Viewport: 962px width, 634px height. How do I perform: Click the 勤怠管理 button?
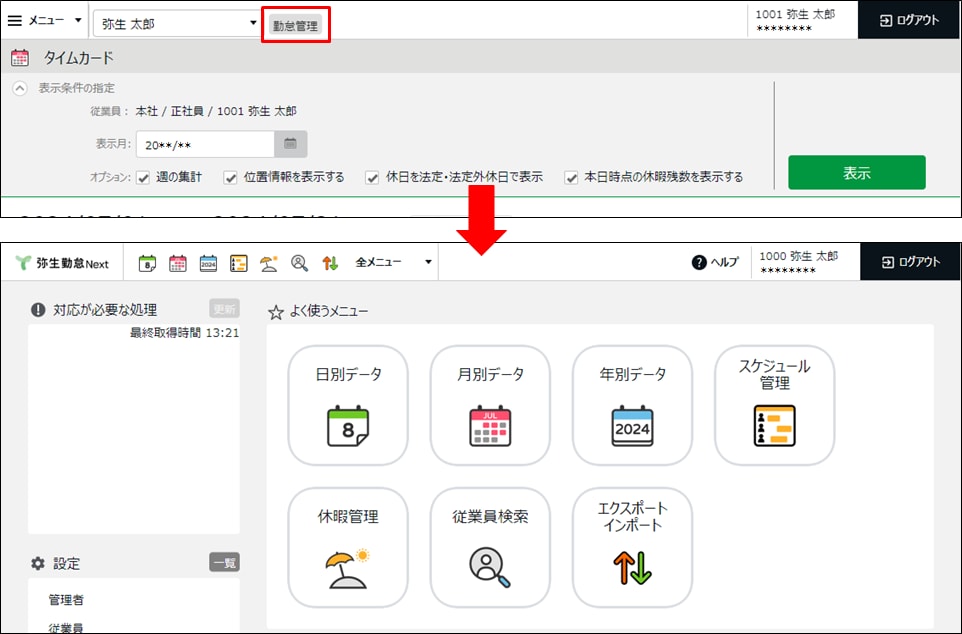[x=296, y=25]
